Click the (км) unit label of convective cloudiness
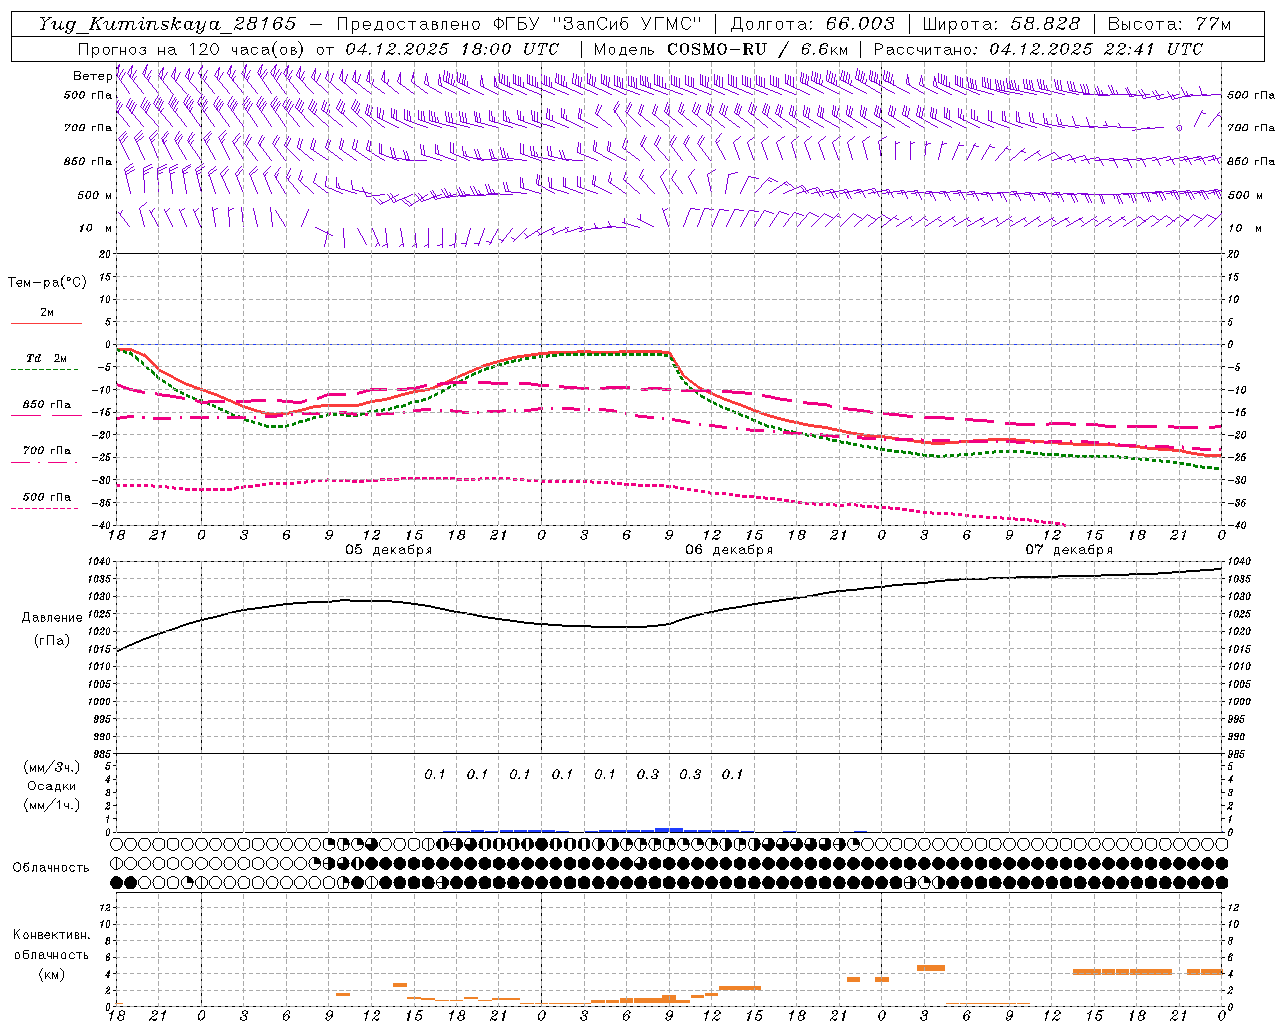Viewport: 1280px width, 1024px height. (x=52, y=974)
